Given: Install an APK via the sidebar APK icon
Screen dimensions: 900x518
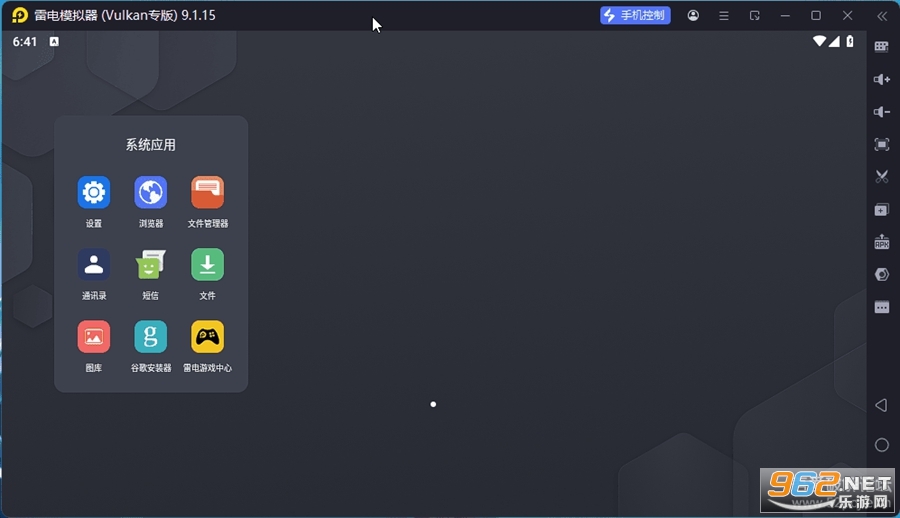Looking at the screenshot, I should point(882,242).
